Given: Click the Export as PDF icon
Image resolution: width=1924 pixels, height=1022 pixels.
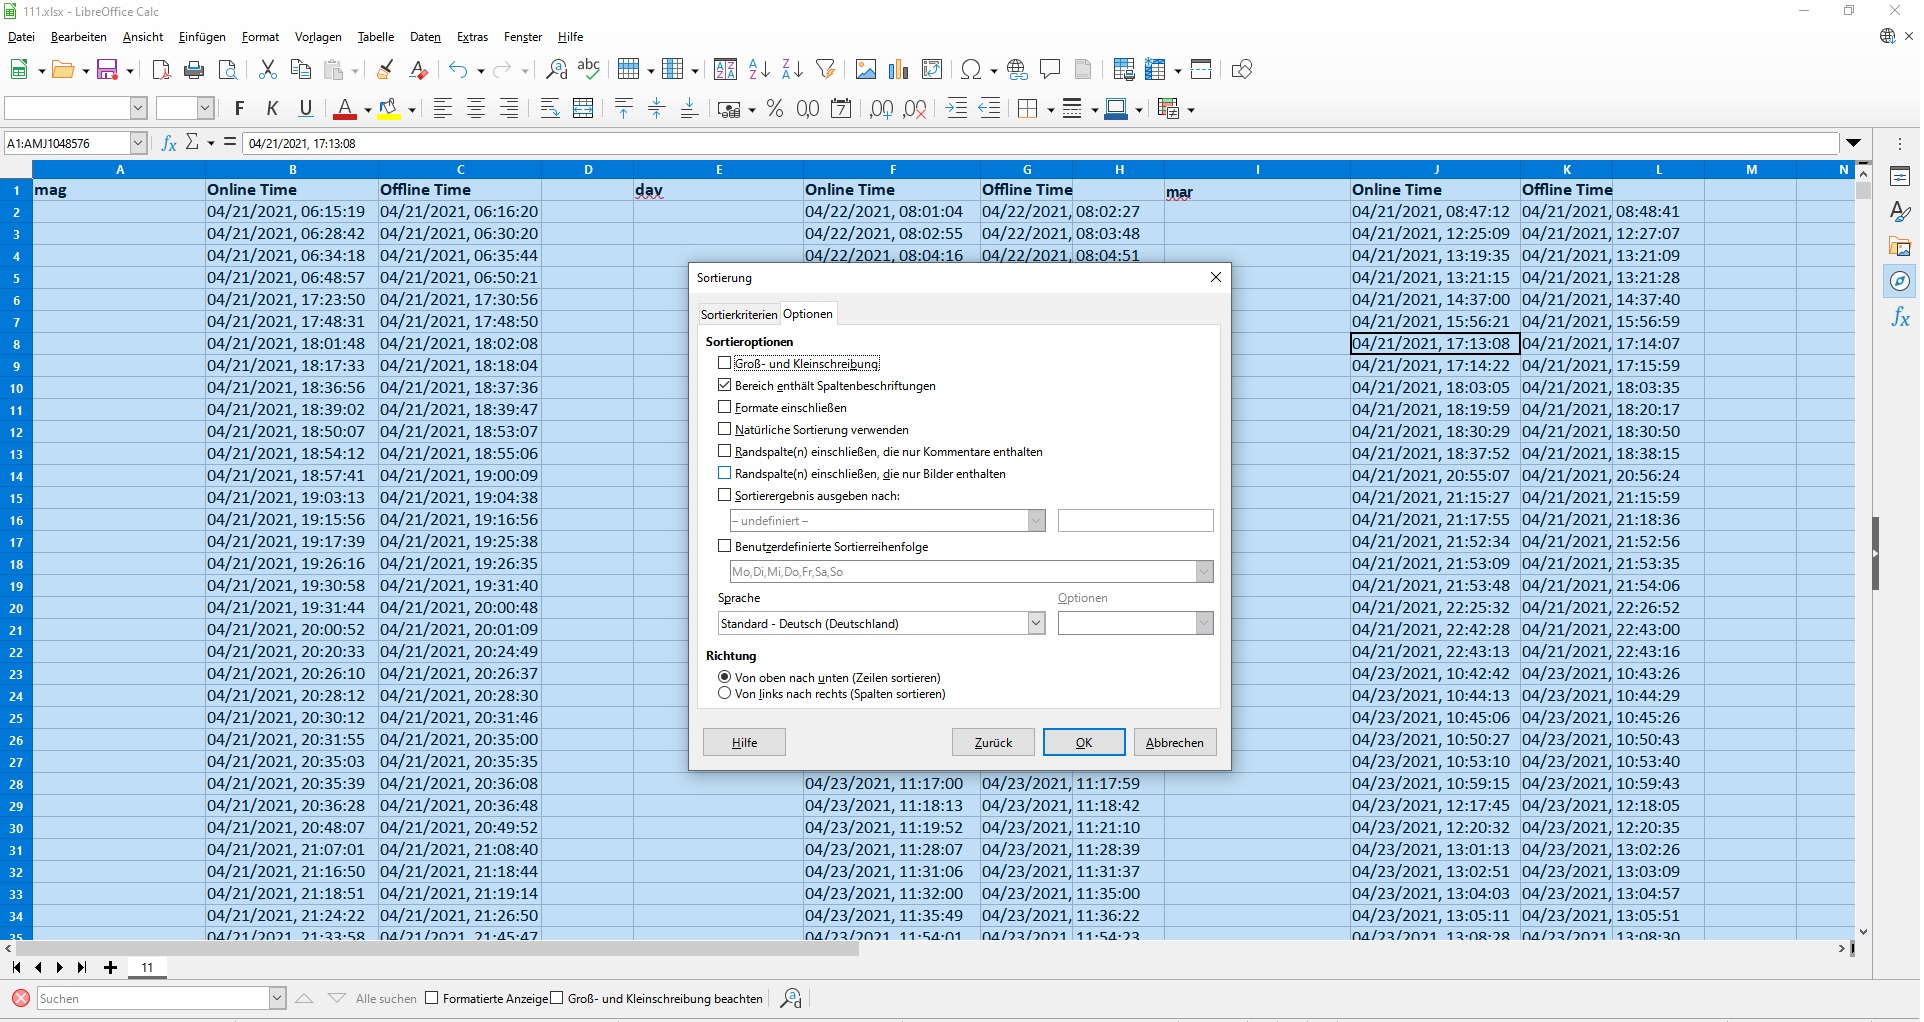Looking at the screenshot, I should [161, 69].
